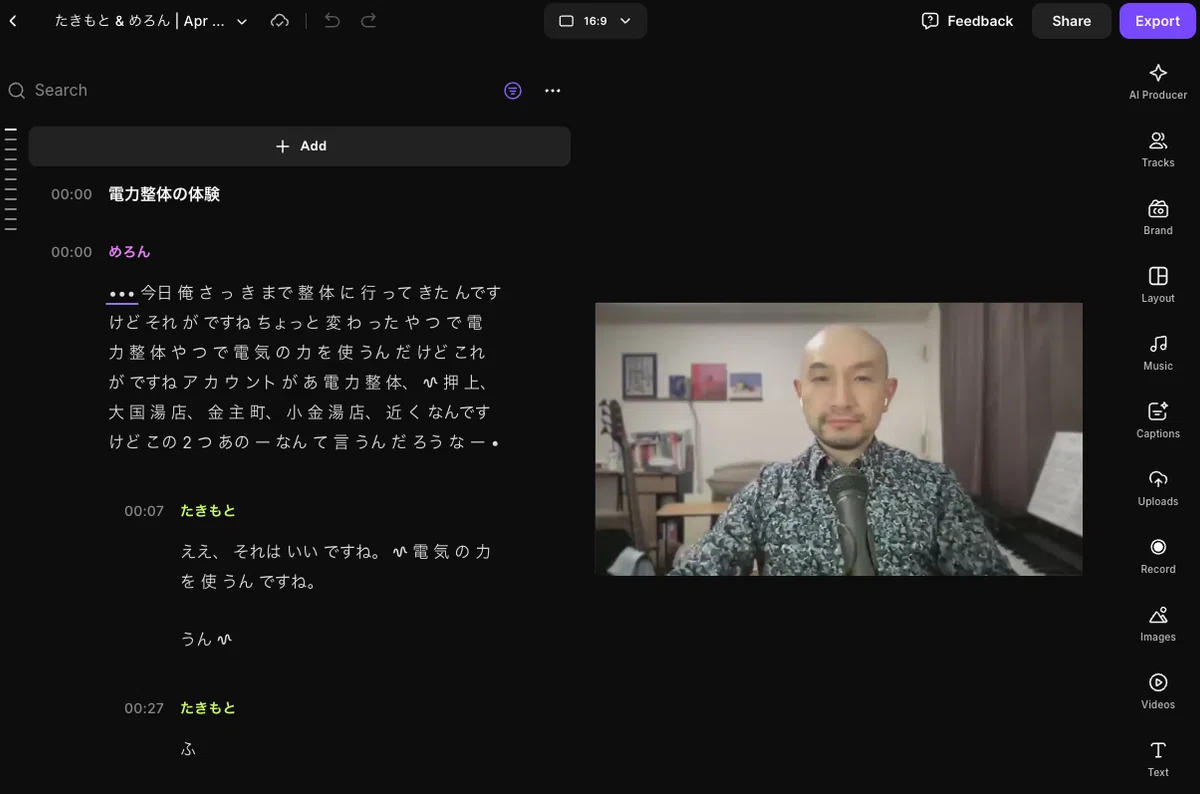Viewport: 1200px width, 794px height.
Task: Click the transcript word 今日
Action: tap(156, 293)
